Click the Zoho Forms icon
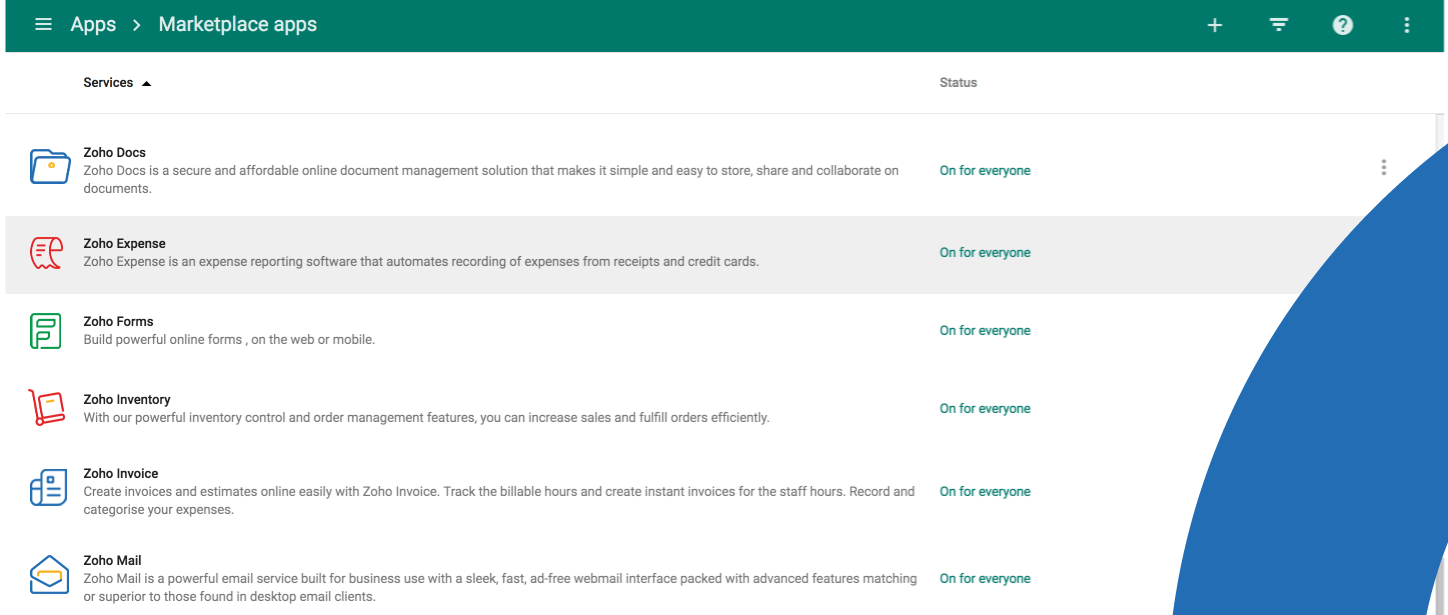 point(46,331)
